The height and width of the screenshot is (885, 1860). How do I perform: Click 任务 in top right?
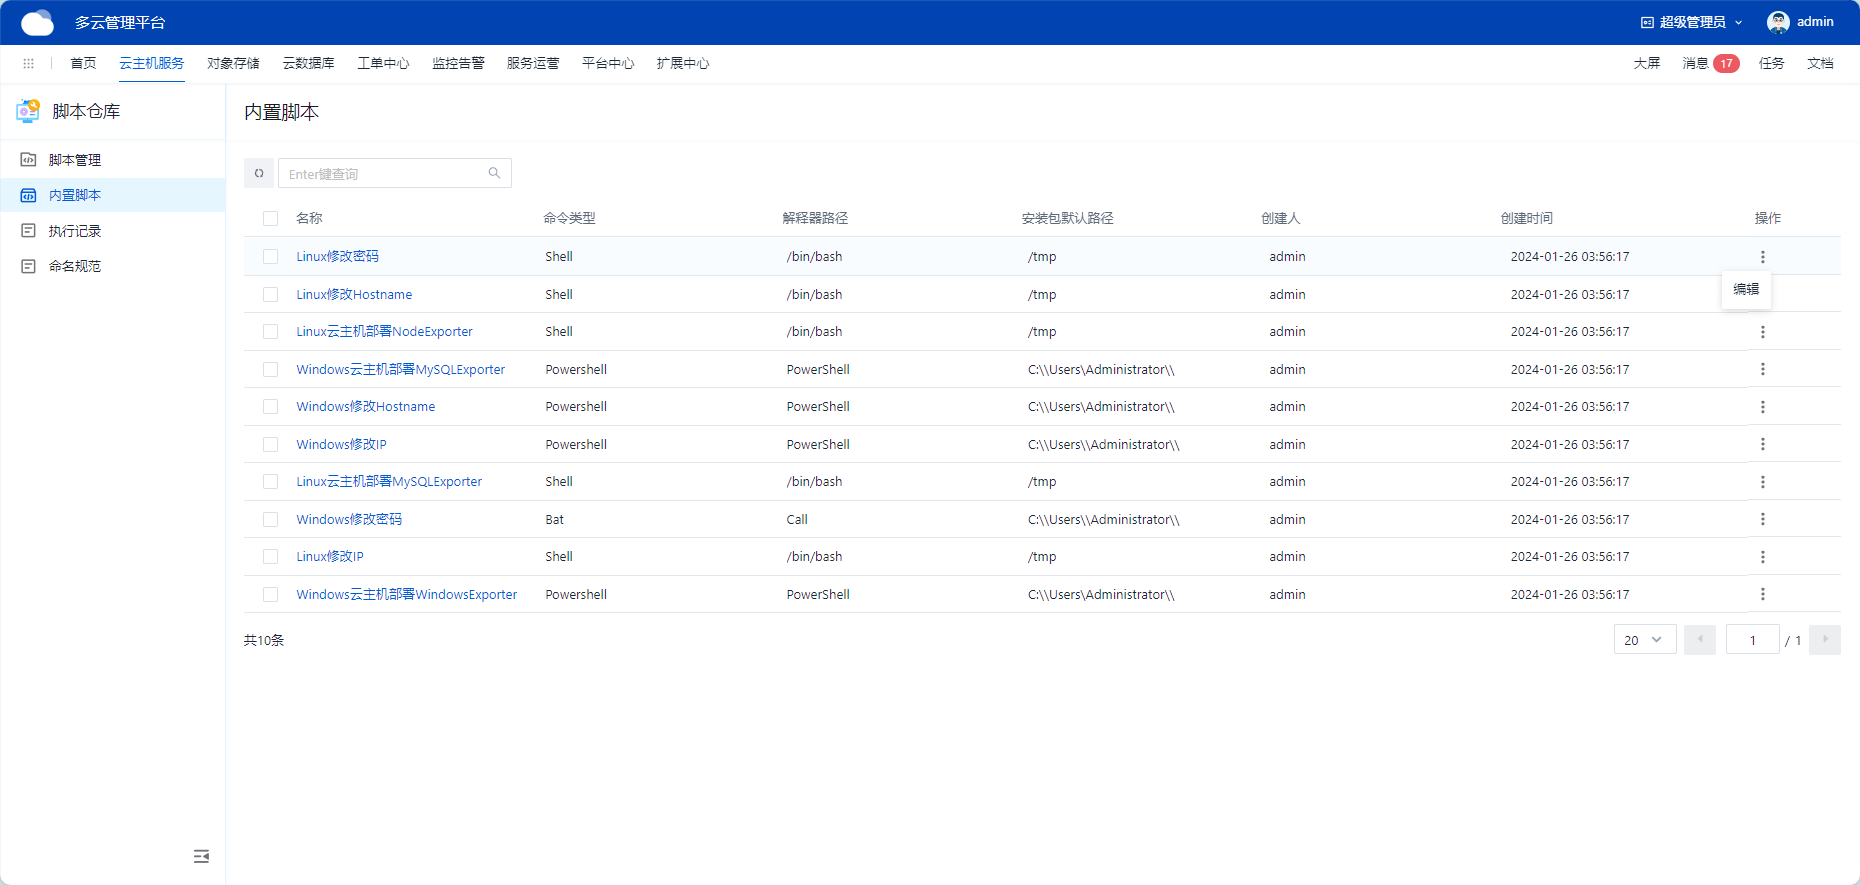(x=1772, y=63)
